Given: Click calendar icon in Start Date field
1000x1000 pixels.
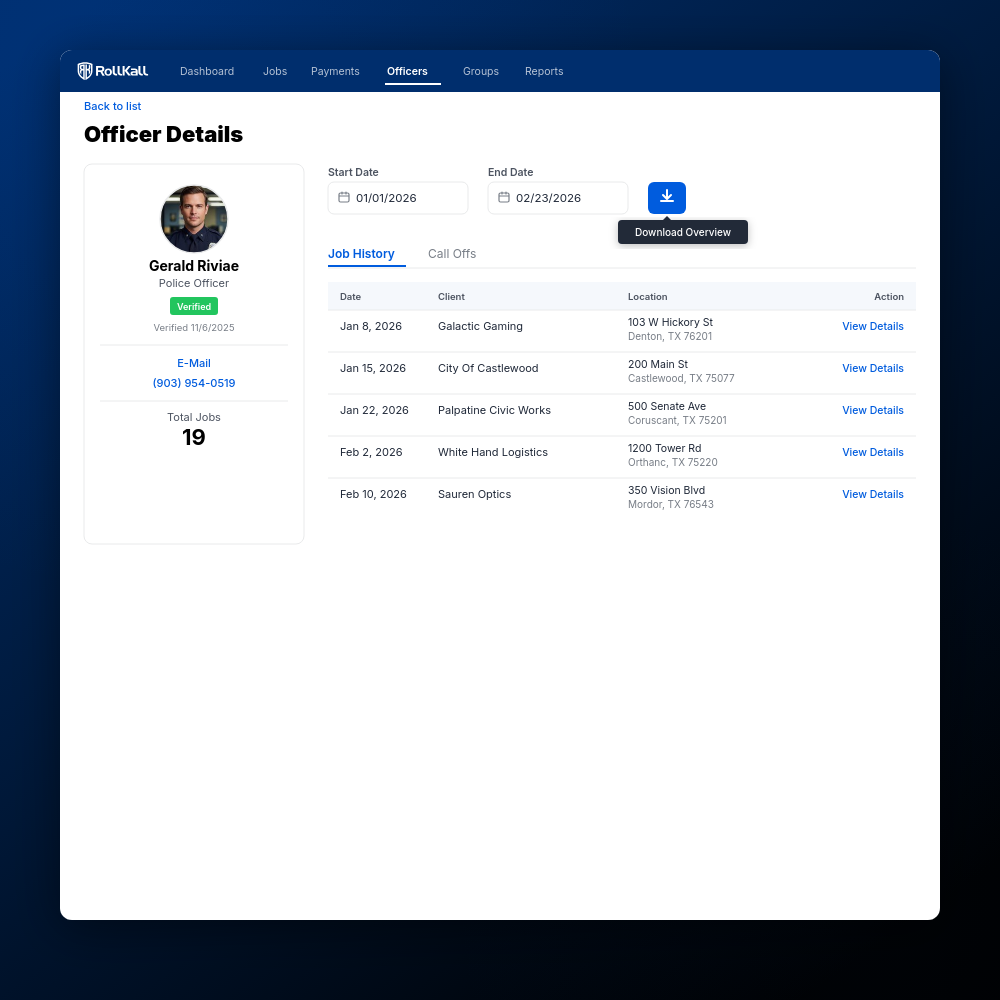Looking at the screenshot, I should [344, 198].
